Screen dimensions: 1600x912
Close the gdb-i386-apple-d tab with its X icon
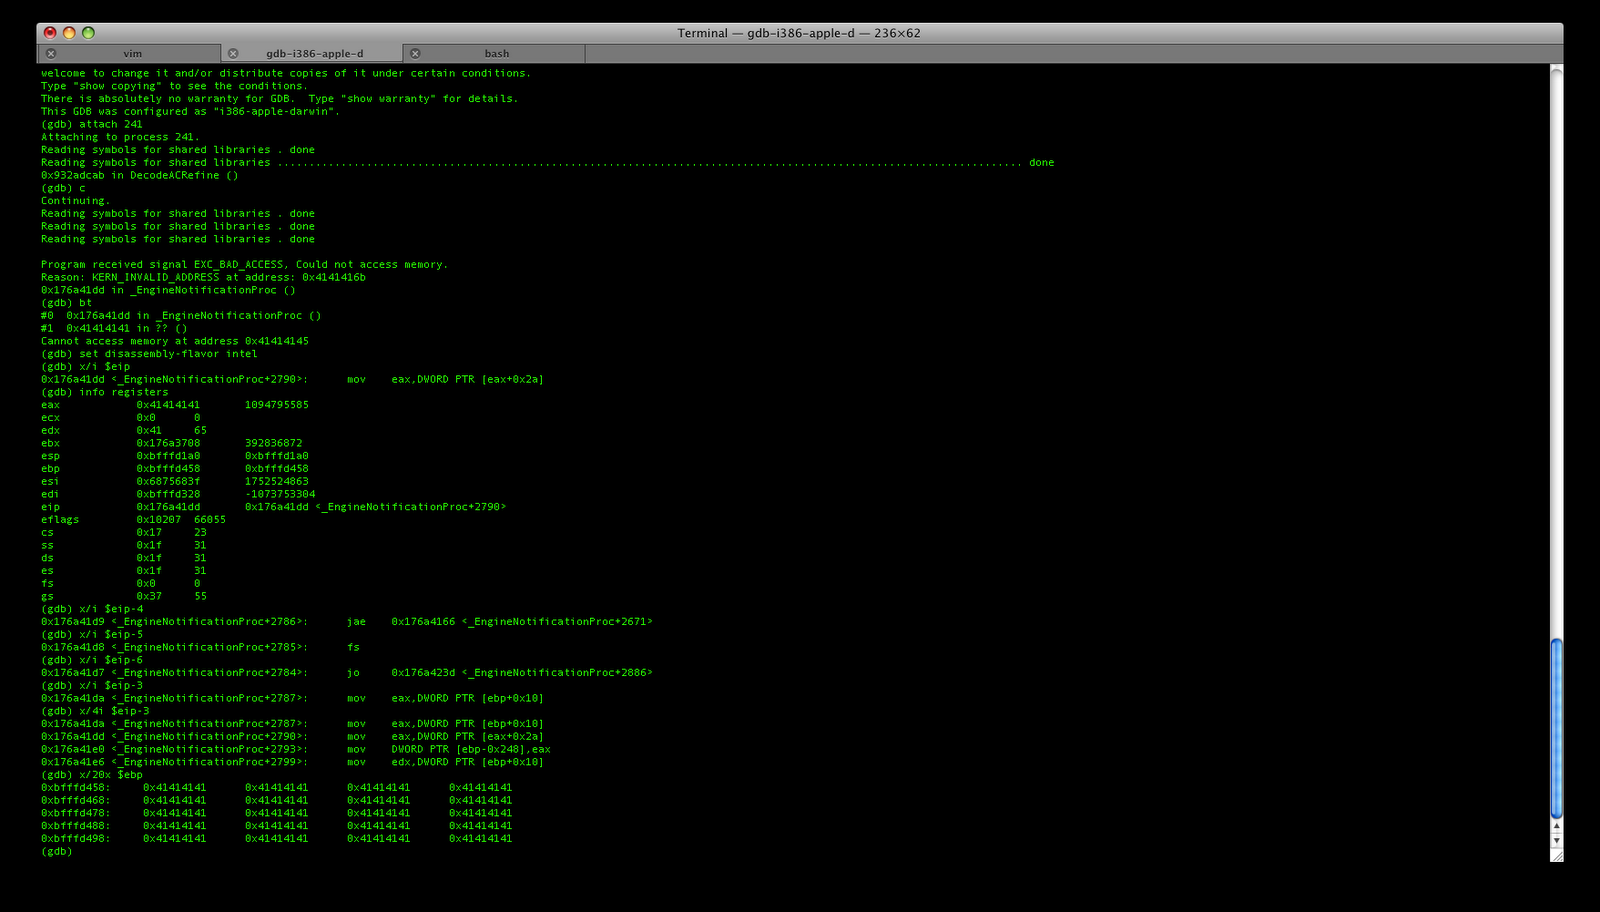click(x=233, y=53)
